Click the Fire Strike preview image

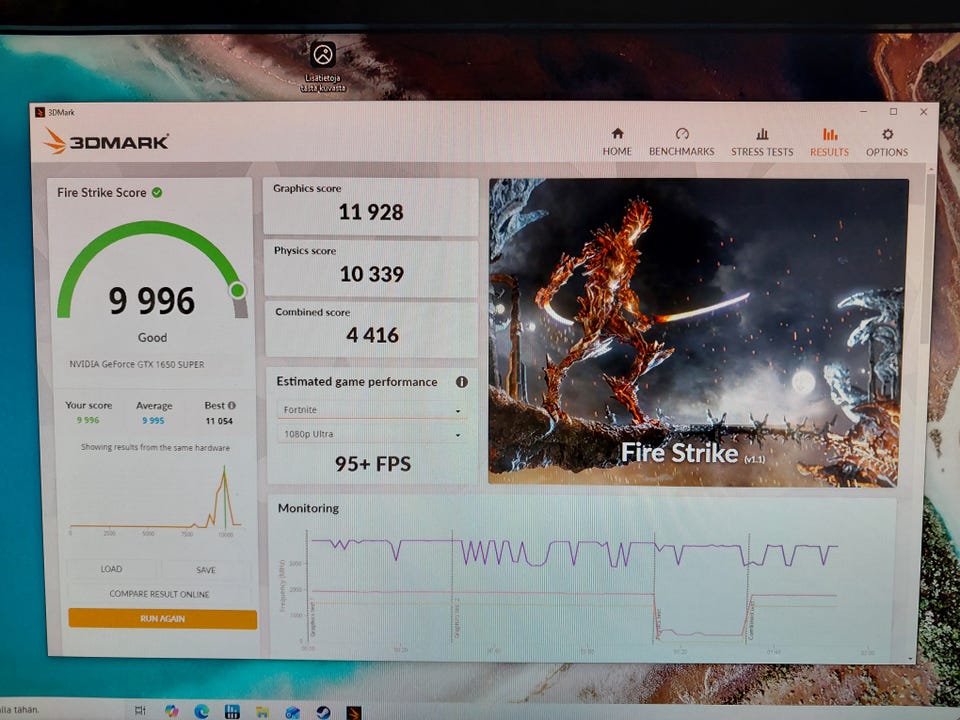(697, 332)
